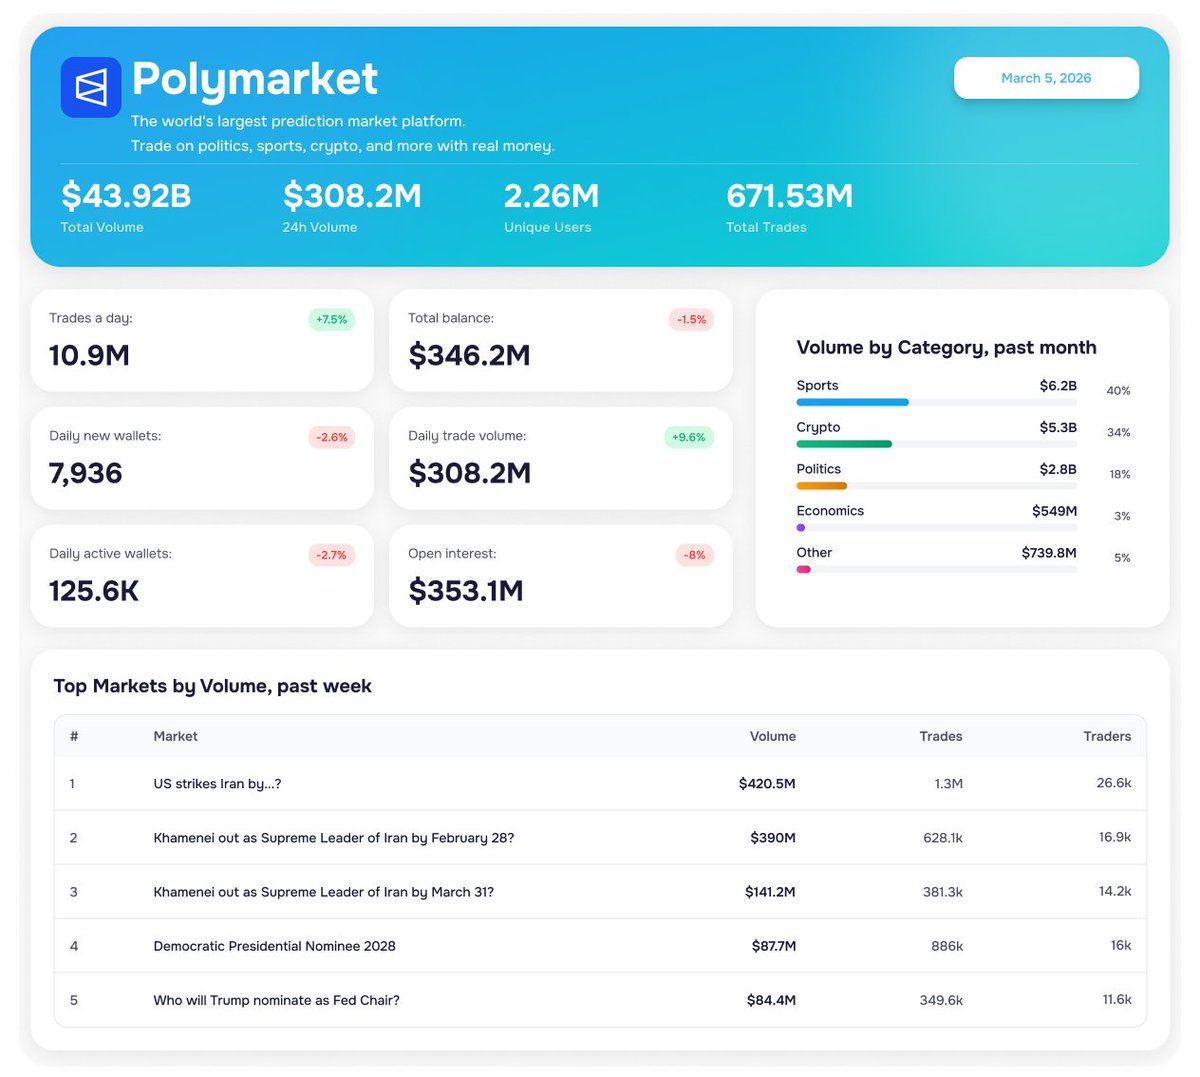
Task: Click the +9.6% badge on Daily trade volume
Action: (x=690, y=437)
